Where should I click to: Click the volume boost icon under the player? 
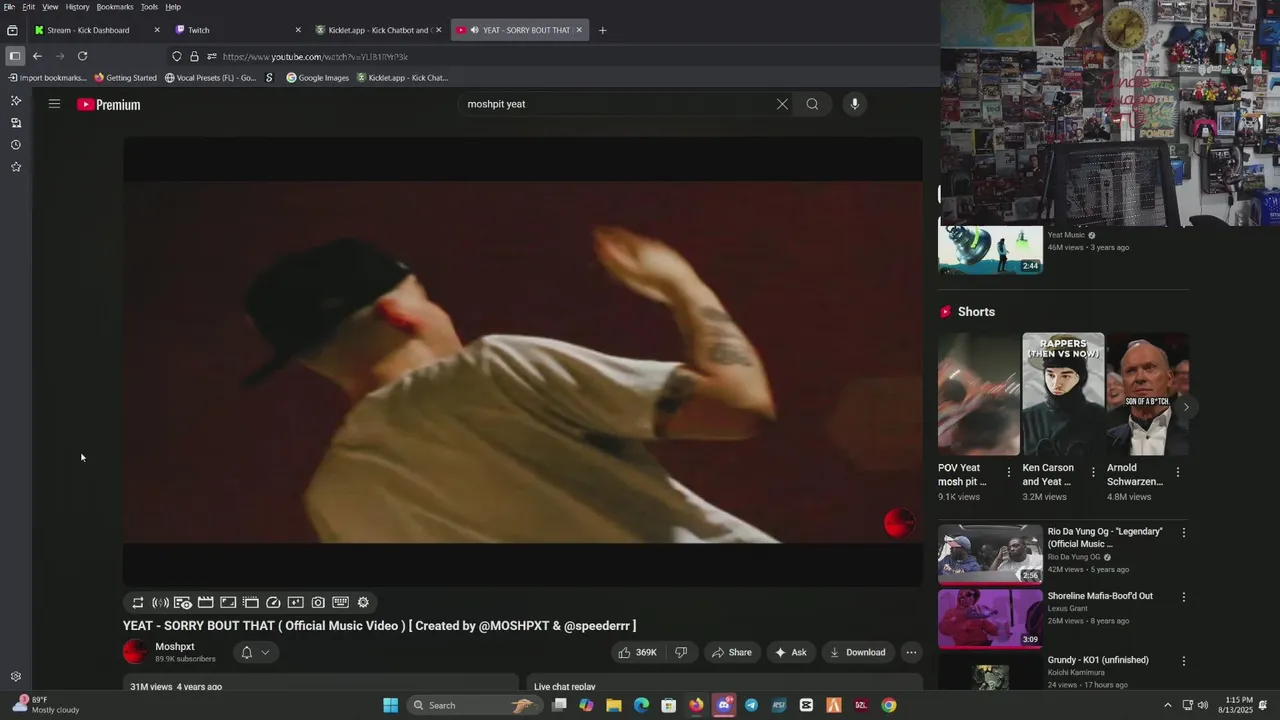(x=160, y=602)
